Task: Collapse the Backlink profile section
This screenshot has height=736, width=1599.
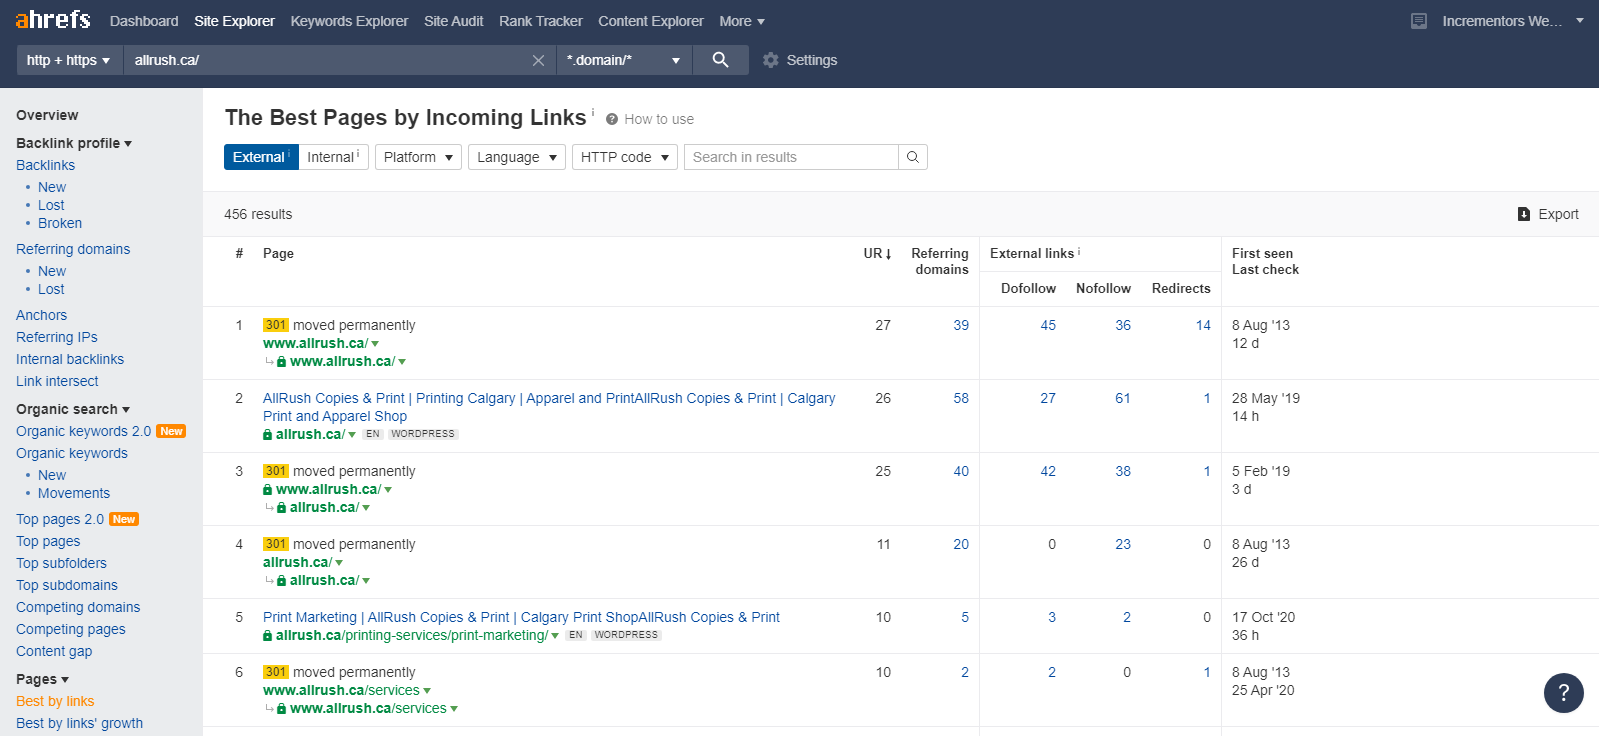Action: coord(74,143)
